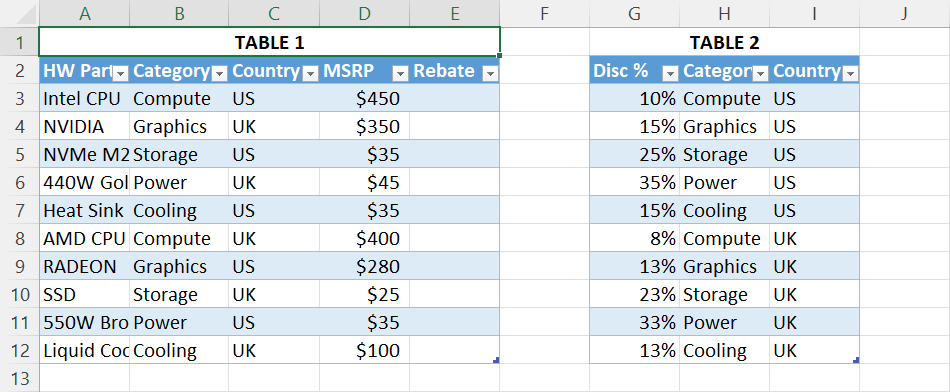The width and height of the screenshot is (950, 392).
Task: Select column A header
Action: coord(84,13)
